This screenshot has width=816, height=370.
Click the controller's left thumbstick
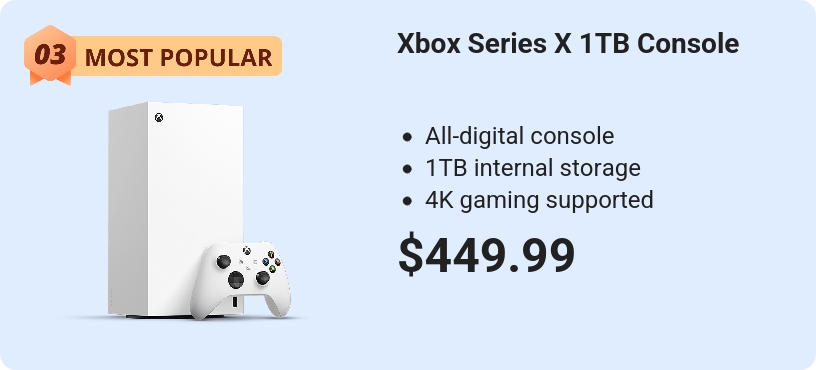coord(223,261)
